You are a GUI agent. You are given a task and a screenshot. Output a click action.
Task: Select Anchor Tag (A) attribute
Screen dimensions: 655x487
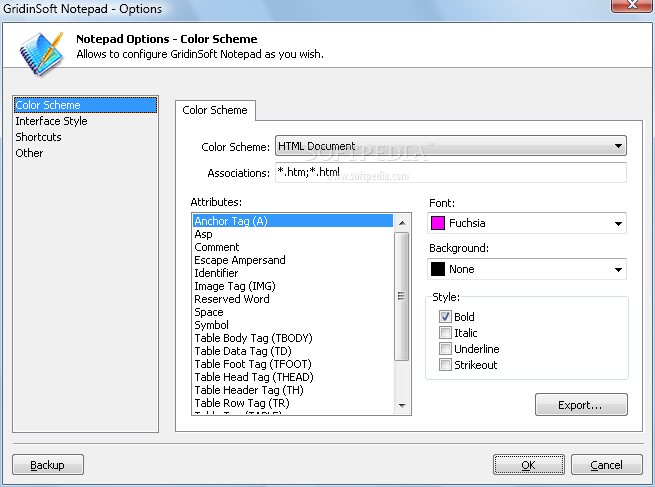tap(293, 221)
